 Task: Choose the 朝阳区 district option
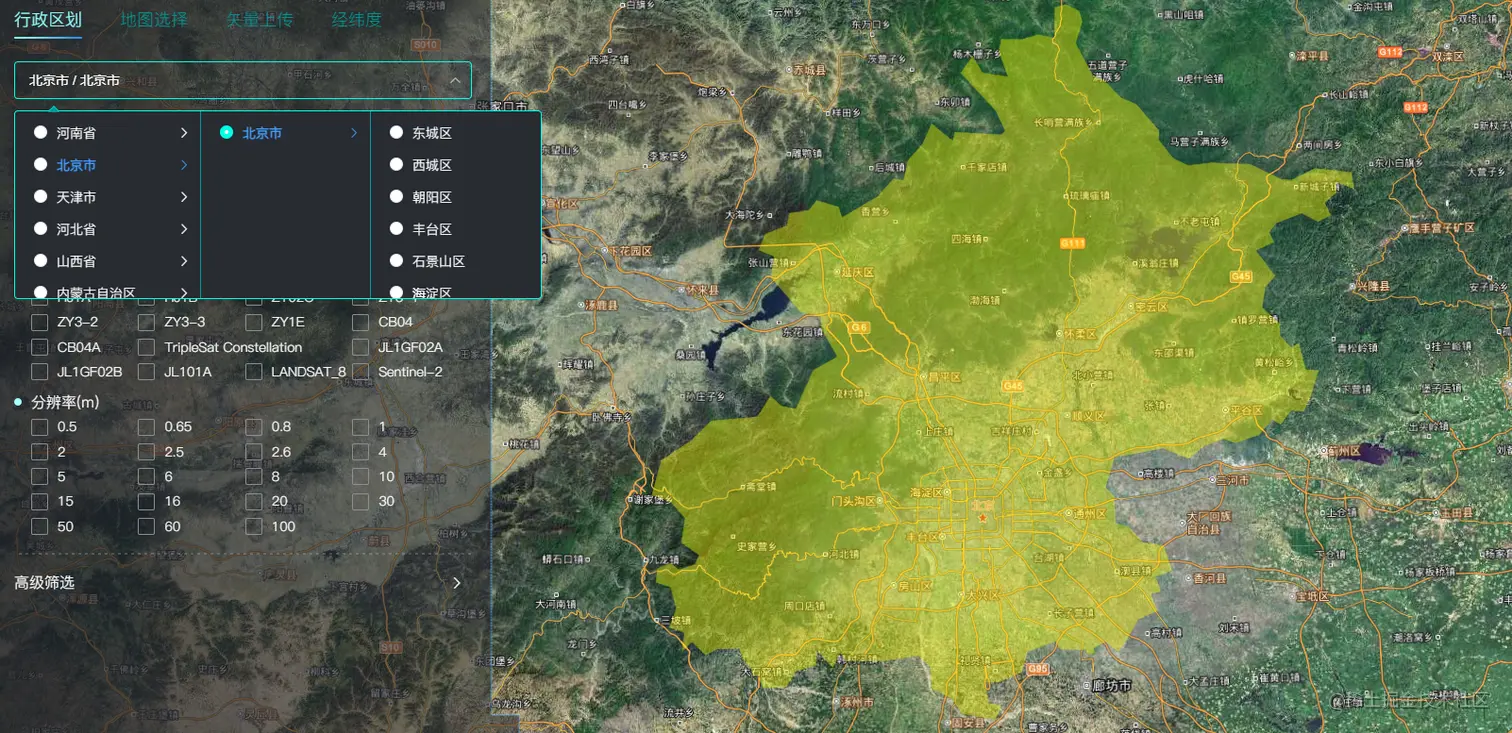tap(397, 197)
